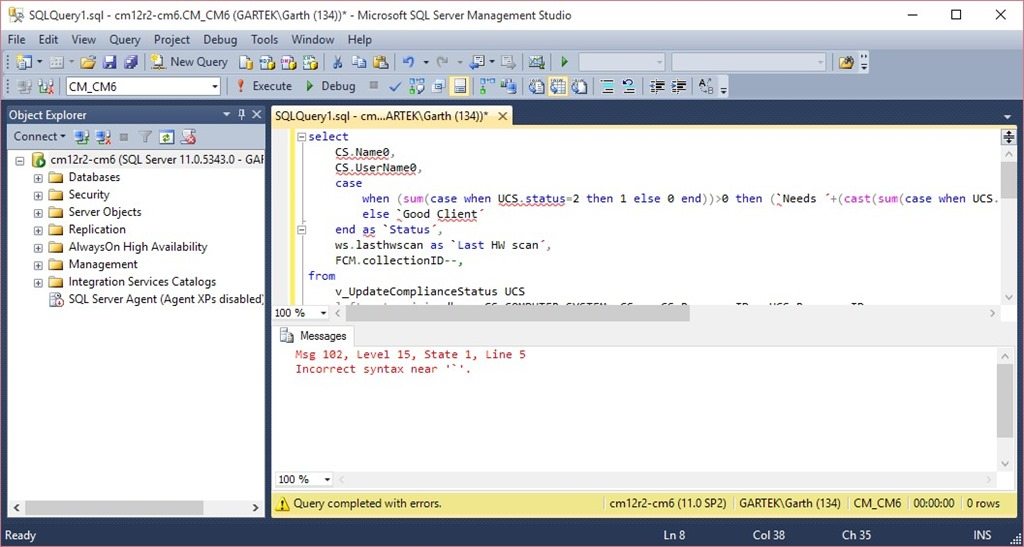Viewport: 1024px width, 547px height.
Task: Pin the Object Explorer with Auto Hide
Action: pyautogui.click(x=241, y=115)
